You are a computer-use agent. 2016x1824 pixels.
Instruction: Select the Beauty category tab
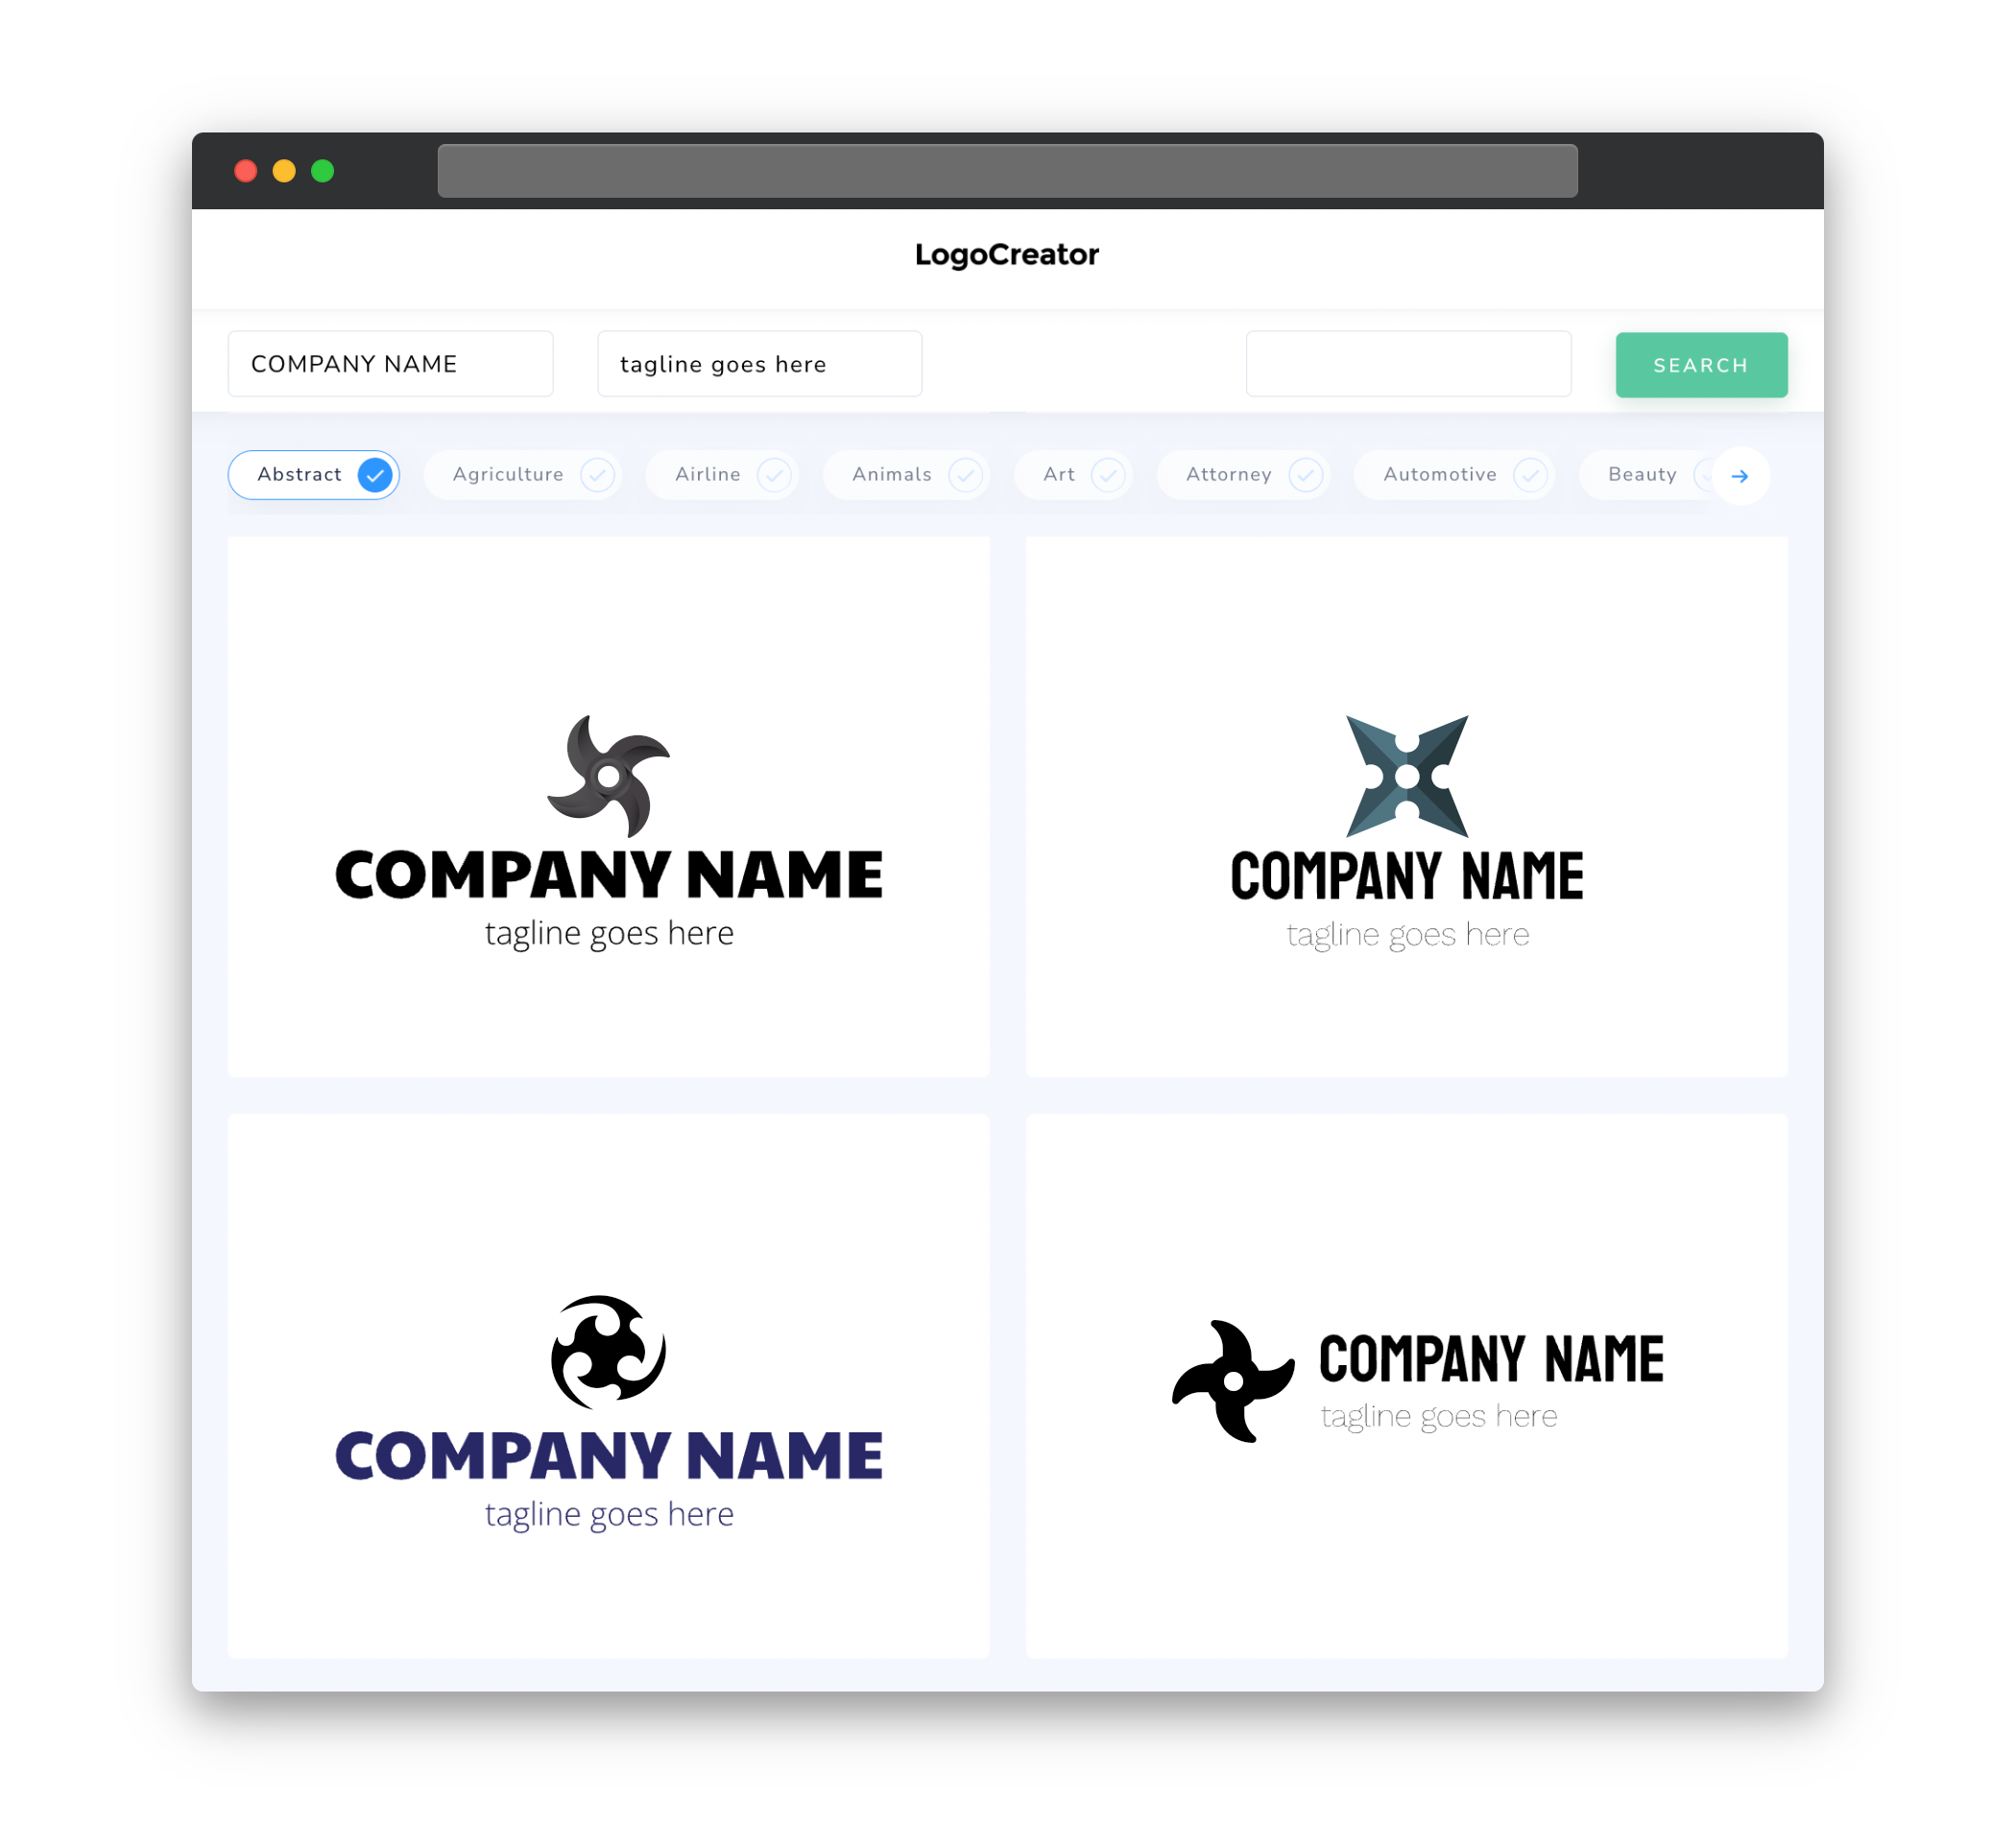pyautogui.click(x=1642, y=474)
